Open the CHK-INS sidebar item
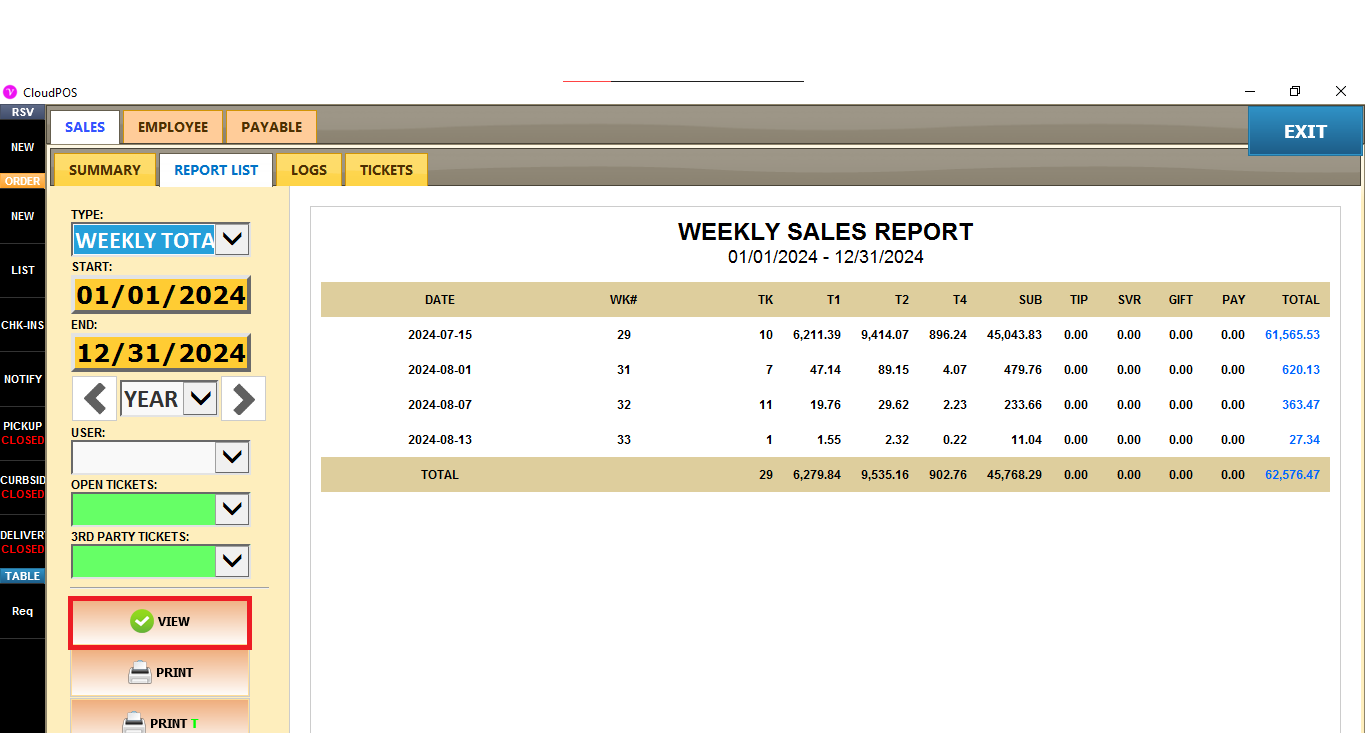The height and width of the screenshot is (733, 1370). pos(22,325)
